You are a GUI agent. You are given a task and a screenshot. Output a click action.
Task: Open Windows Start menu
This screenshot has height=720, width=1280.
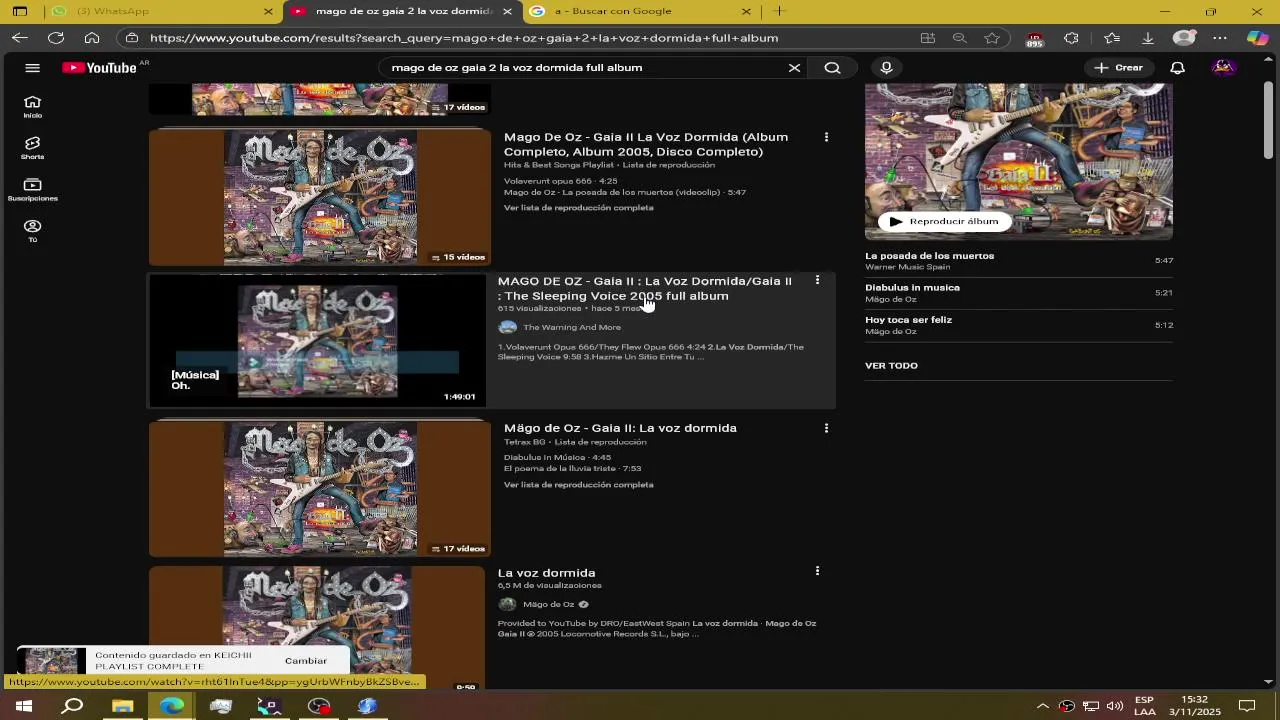coord(23,706)
